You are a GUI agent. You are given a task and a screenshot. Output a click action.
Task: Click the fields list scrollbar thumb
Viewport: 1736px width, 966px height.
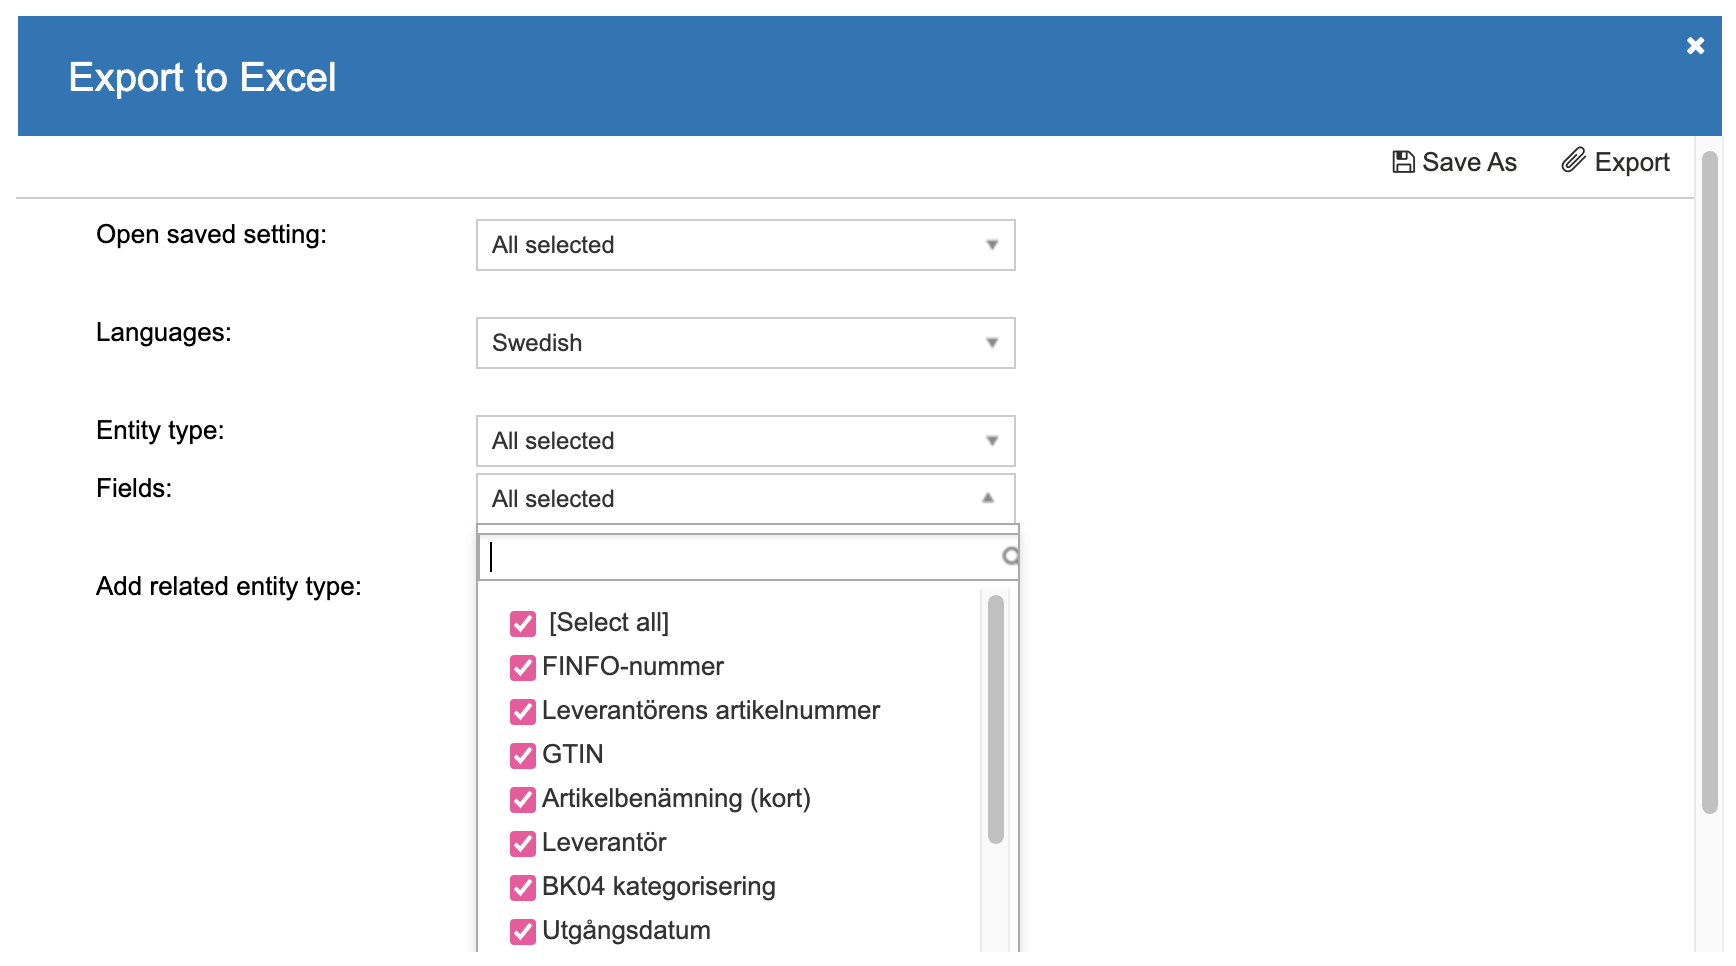[x=995, y=720]
